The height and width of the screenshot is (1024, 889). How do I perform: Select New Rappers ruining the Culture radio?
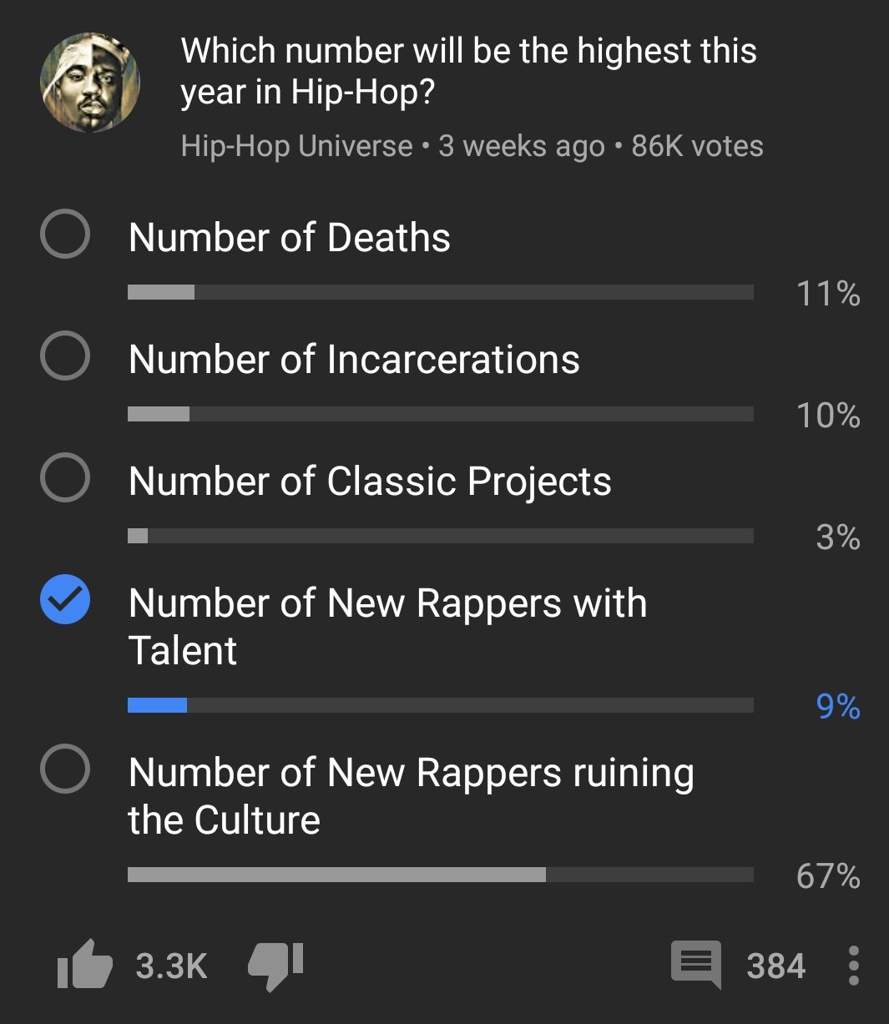coord(65,769)
